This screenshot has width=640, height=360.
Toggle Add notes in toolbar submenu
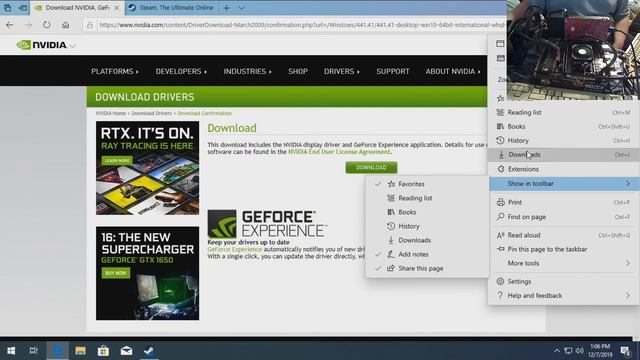427,254
